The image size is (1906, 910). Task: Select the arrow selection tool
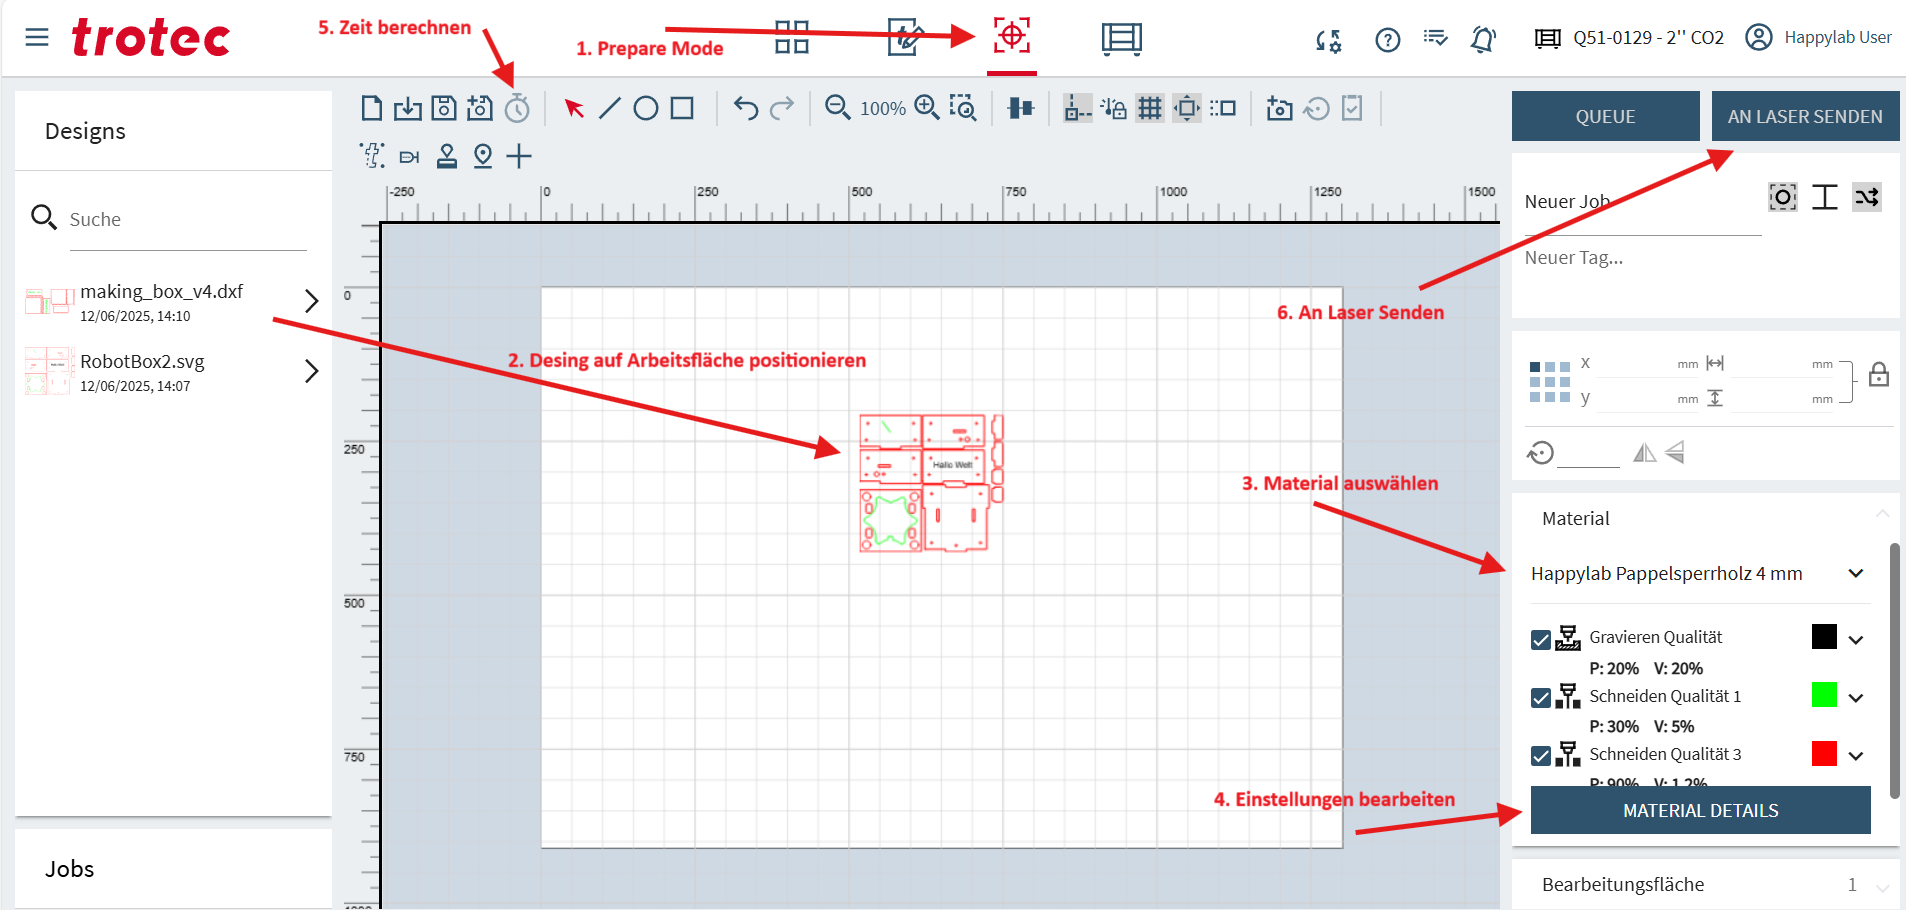click(574, 108)
